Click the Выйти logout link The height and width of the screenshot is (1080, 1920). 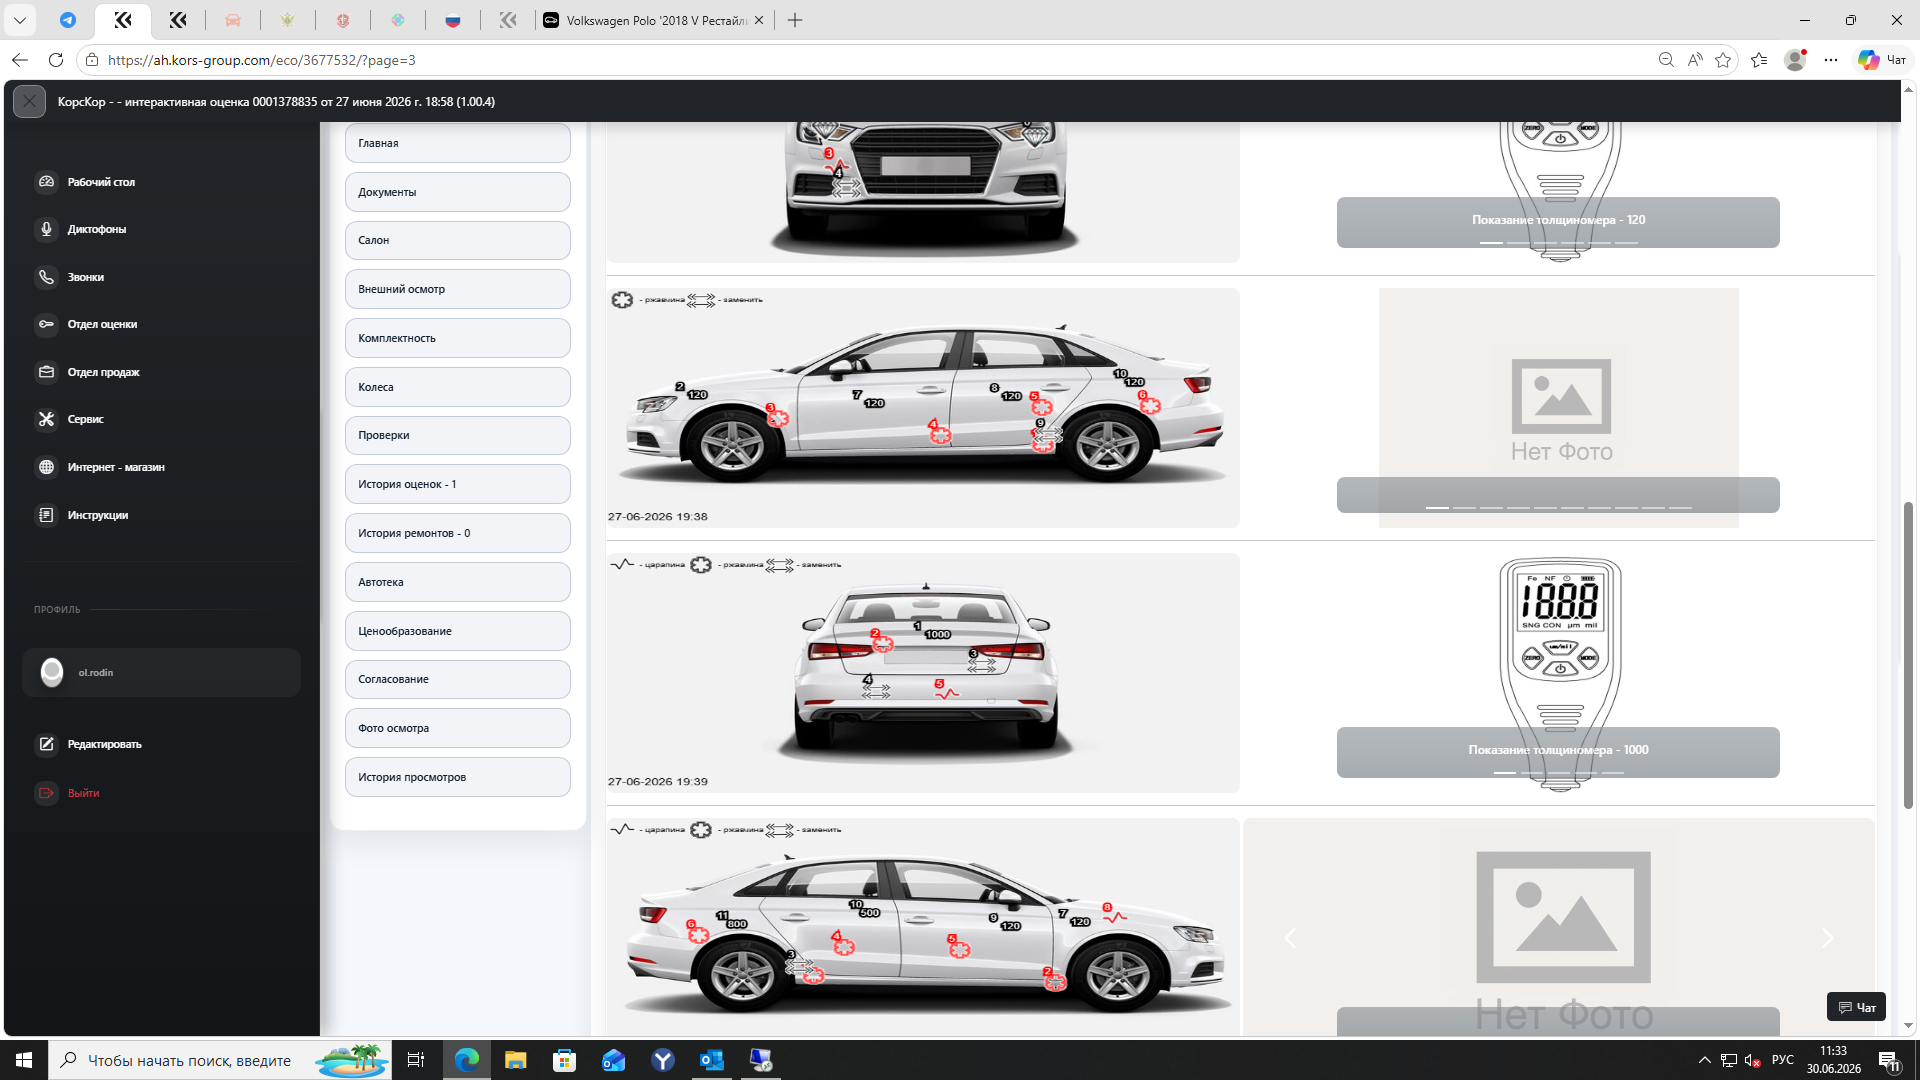pos(83,793)
